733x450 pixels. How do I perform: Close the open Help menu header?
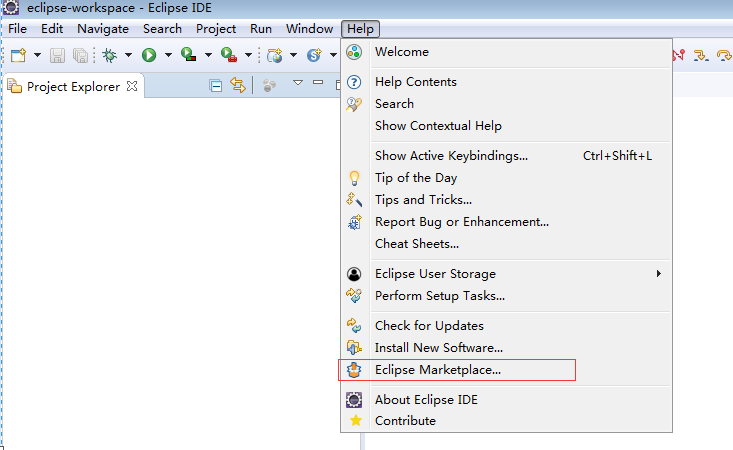(360, 29)
